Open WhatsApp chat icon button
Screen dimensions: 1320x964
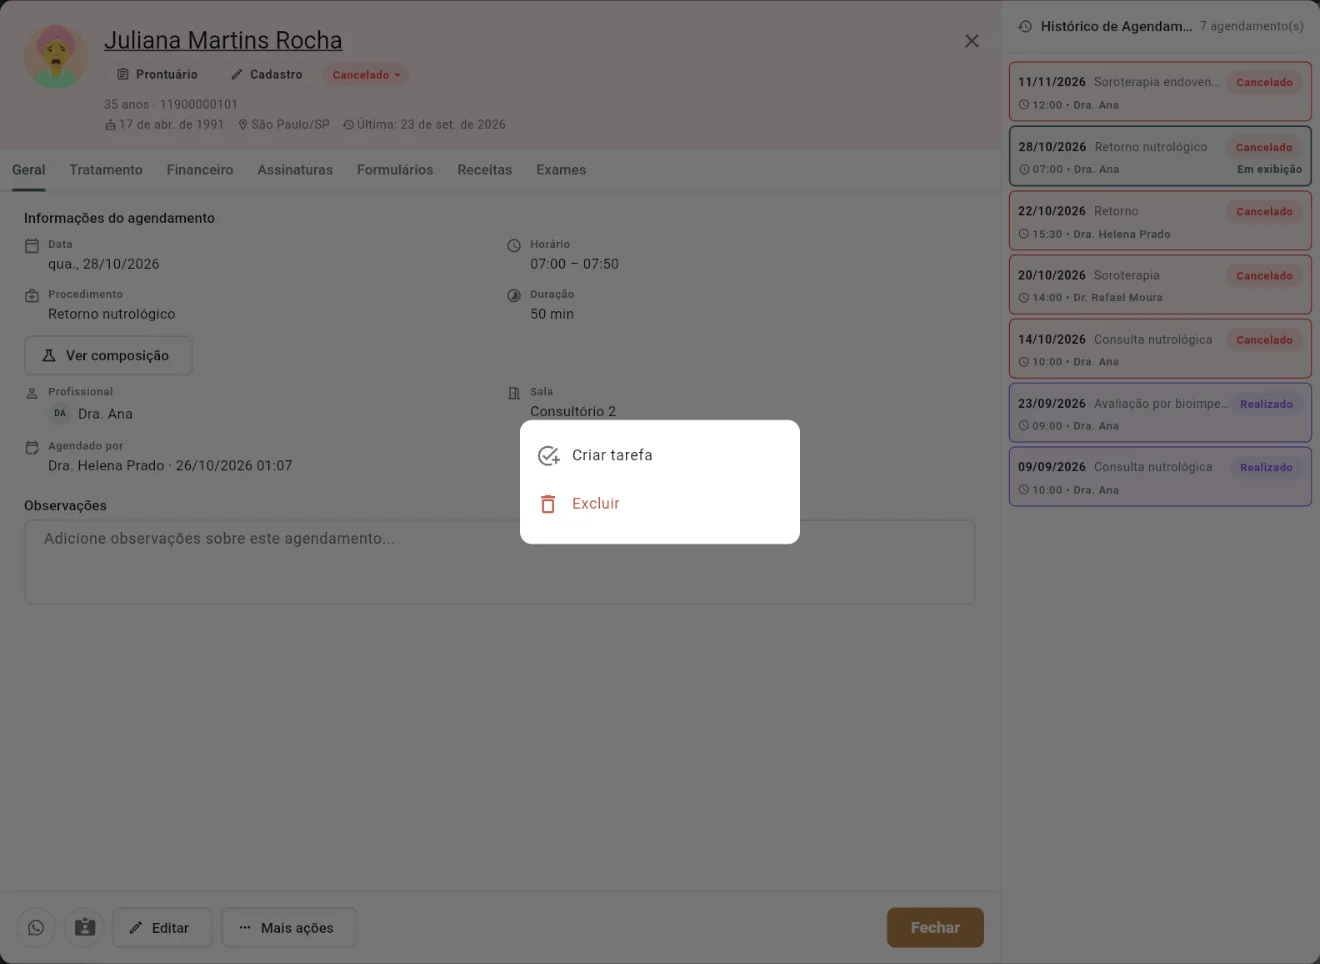point(36,928)
